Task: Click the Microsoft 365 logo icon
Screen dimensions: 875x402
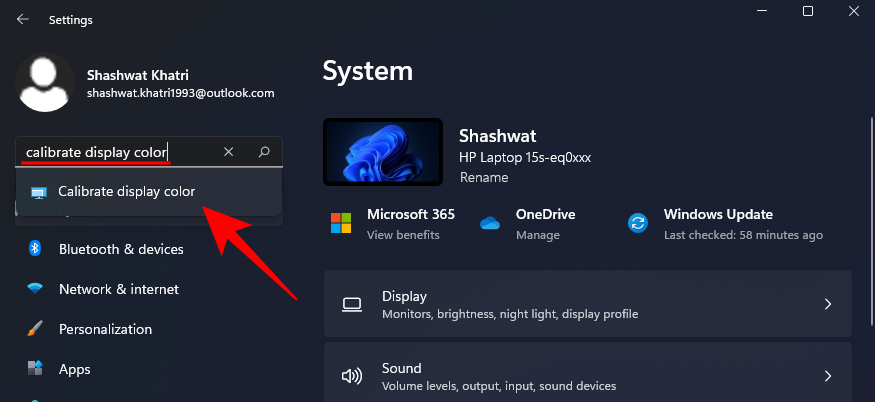Action: pyautogui.click(x=342, y=223)
